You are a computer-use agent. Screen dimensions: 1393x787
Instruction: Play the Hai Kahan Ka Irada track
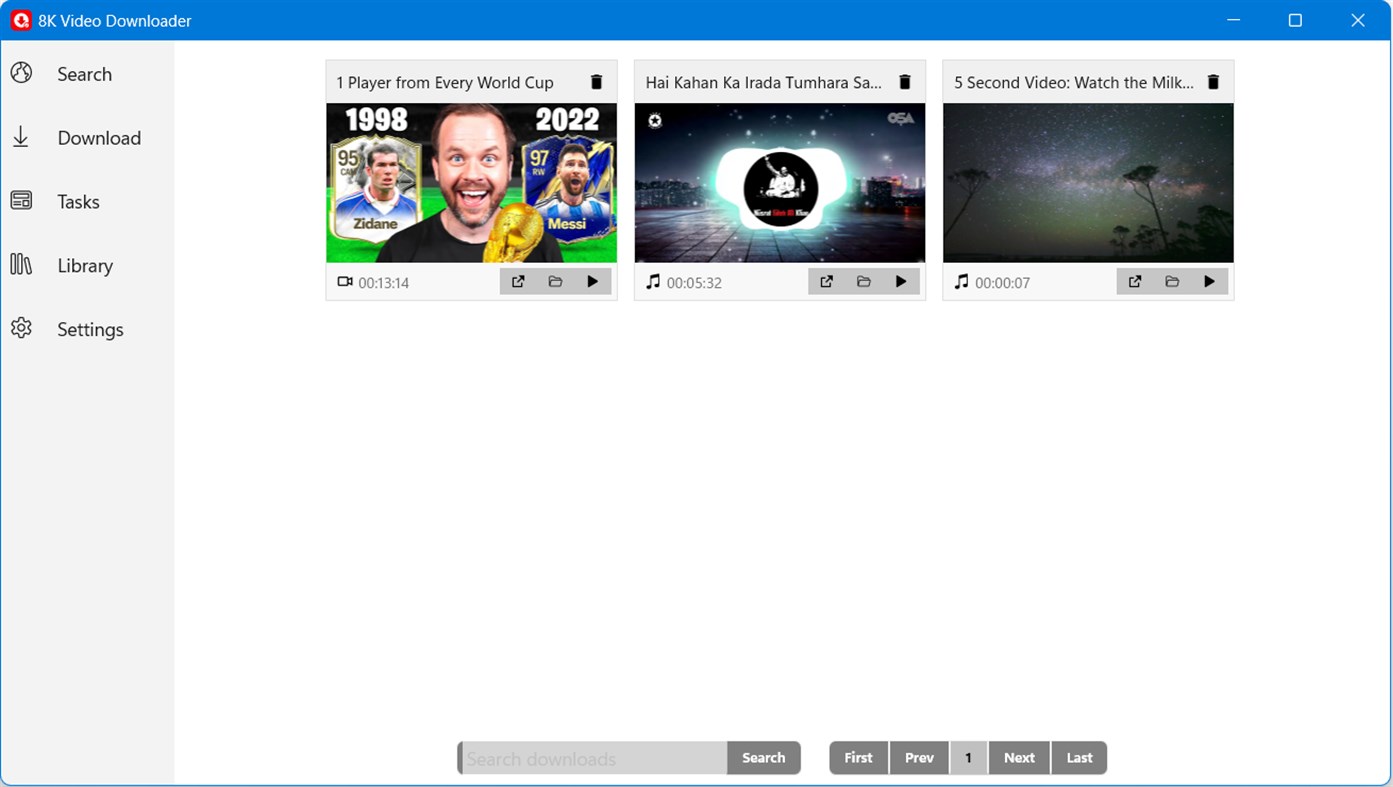[x=900, y=281]
